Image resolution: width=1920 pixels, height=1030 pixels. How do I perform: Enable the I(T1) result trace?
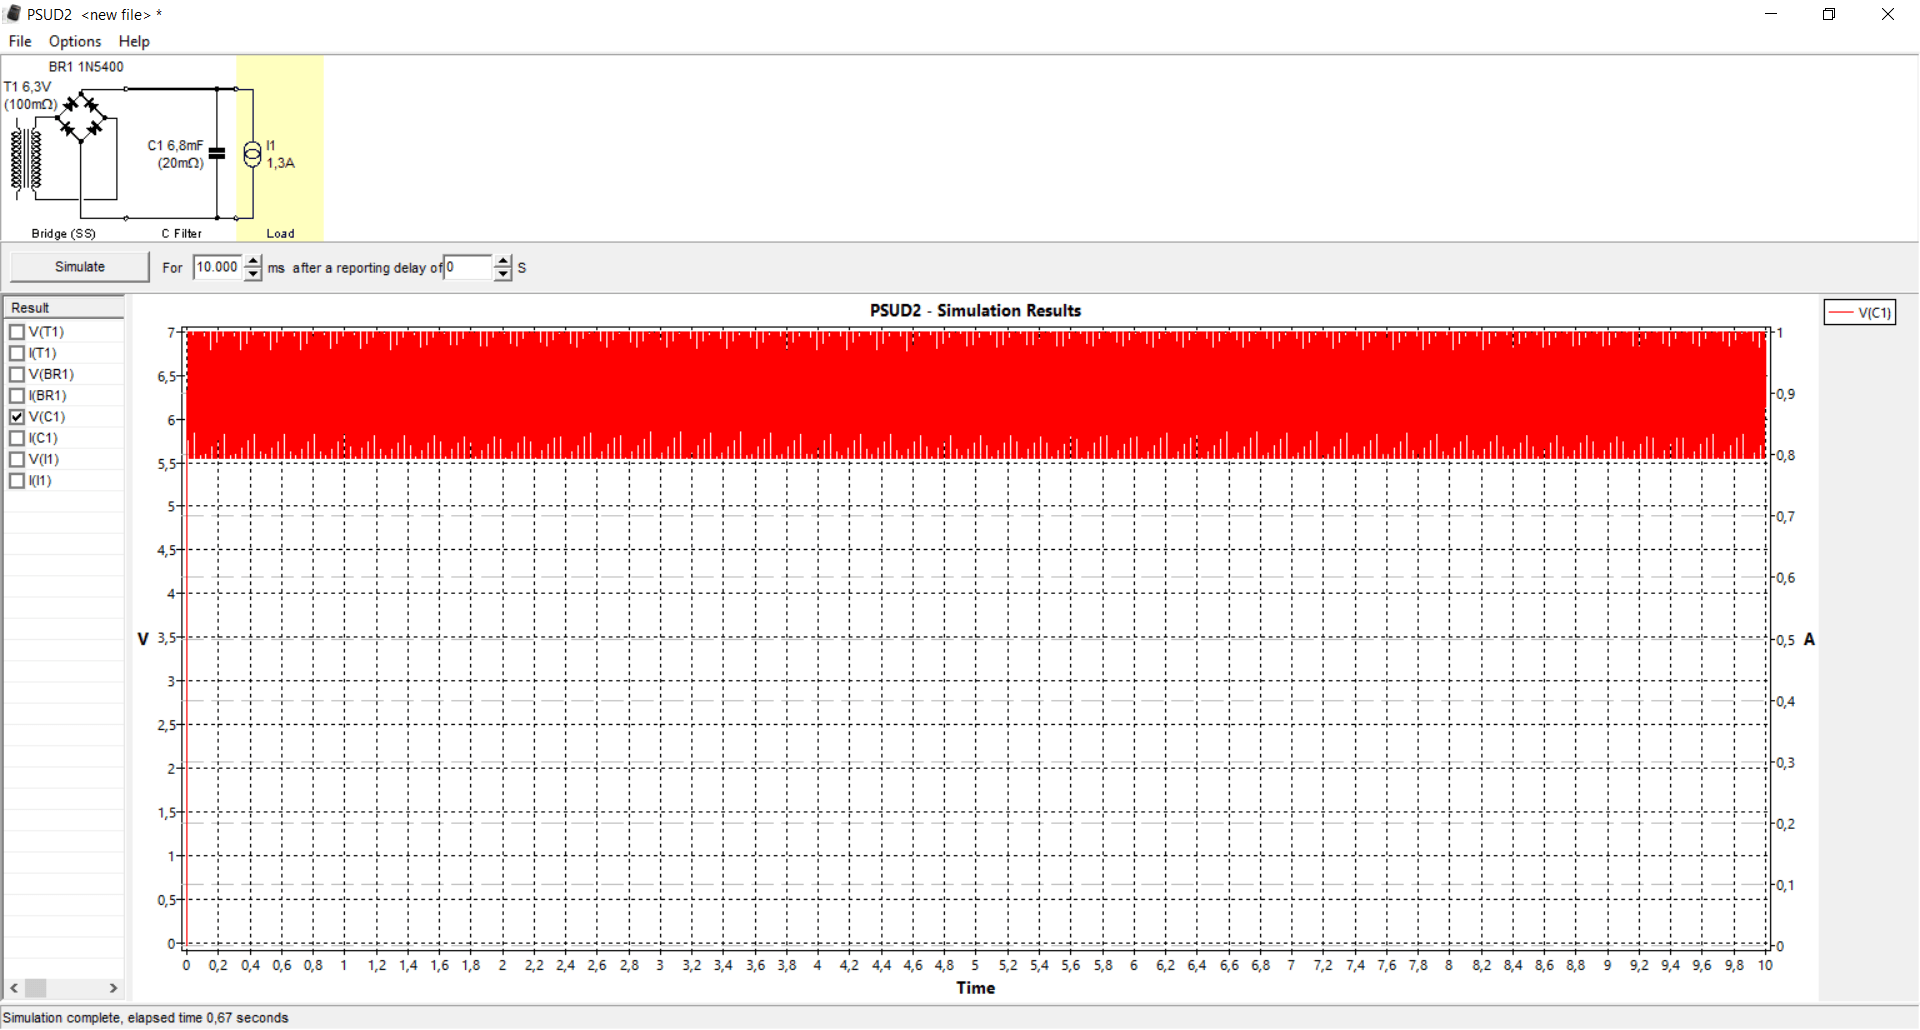click(17, 353)
